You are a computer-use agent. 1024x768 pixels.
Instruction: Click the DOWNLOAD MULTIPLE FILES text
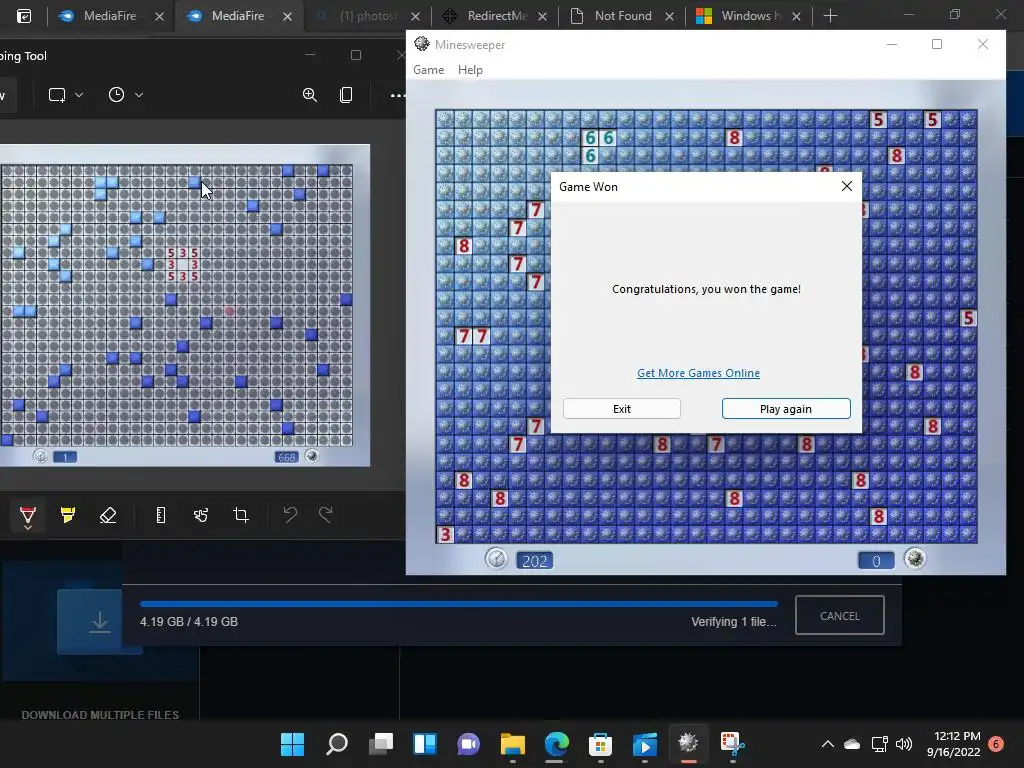[x=100, y=715]
